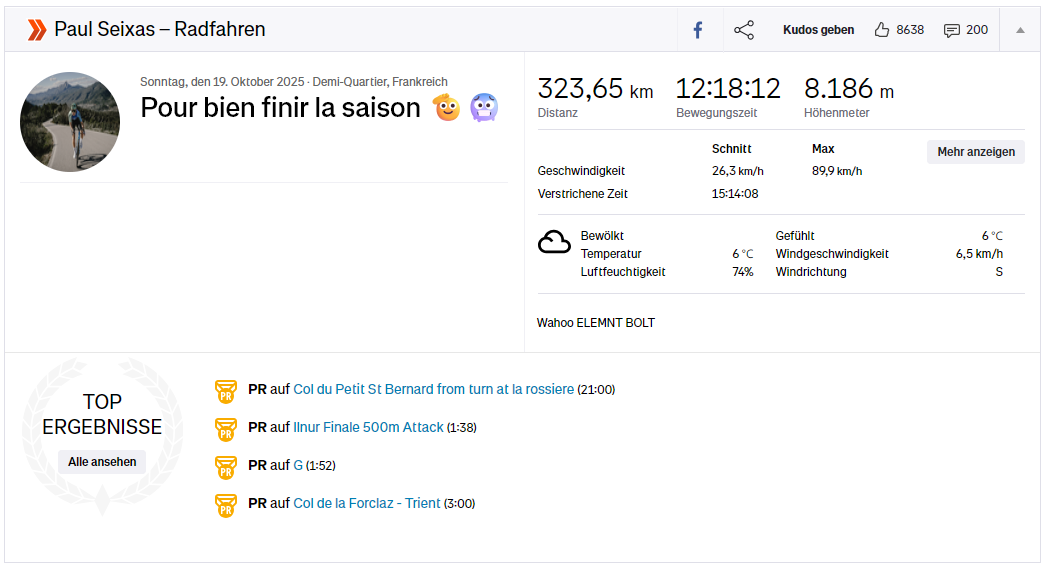
Task: View all results via Alle ansehen
Action: pyautogui.click(x=102, y=462)
